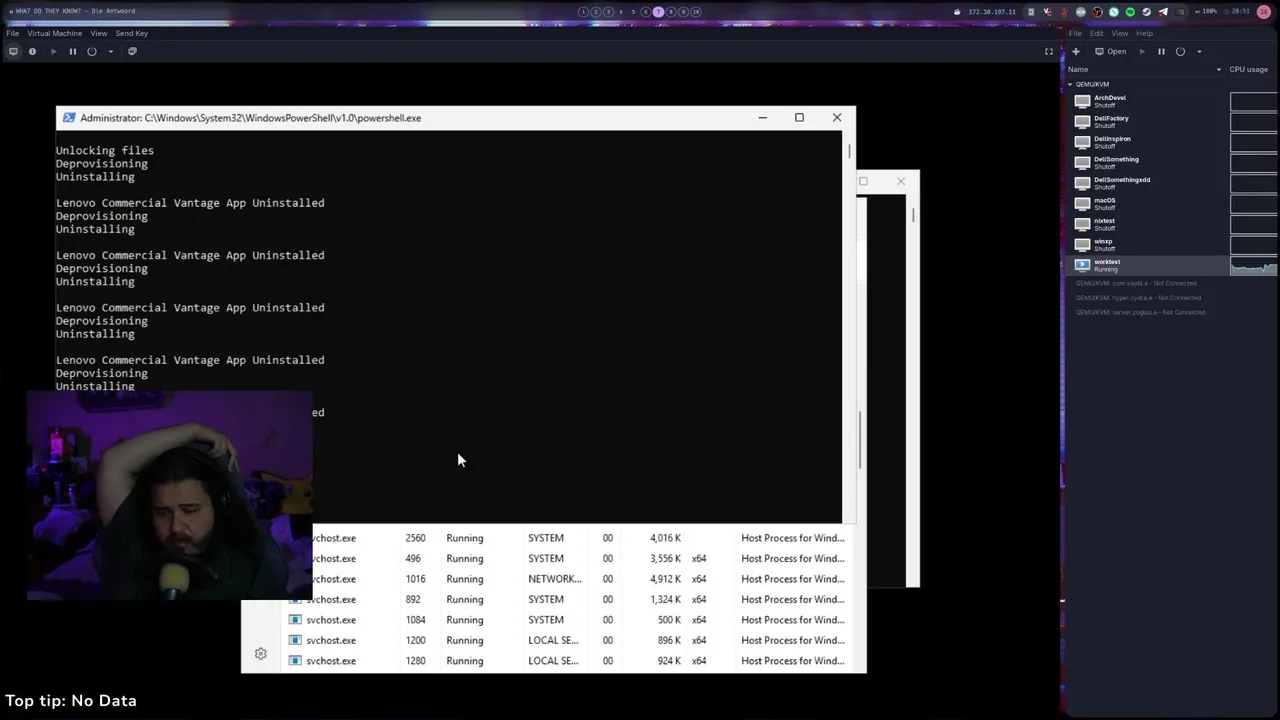
Task: Click the pink notification count badge
Action: [x=1263, y=12]
